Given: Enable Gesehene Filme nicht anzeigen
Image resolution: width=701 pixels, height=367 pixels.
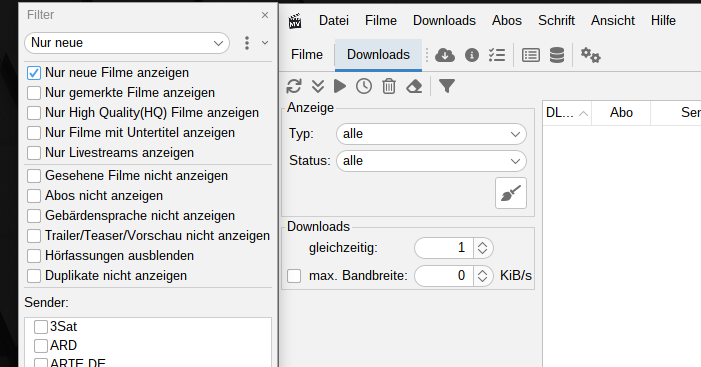Looking at the screenshot, I should pyautogui.click(x=34, y=176).
